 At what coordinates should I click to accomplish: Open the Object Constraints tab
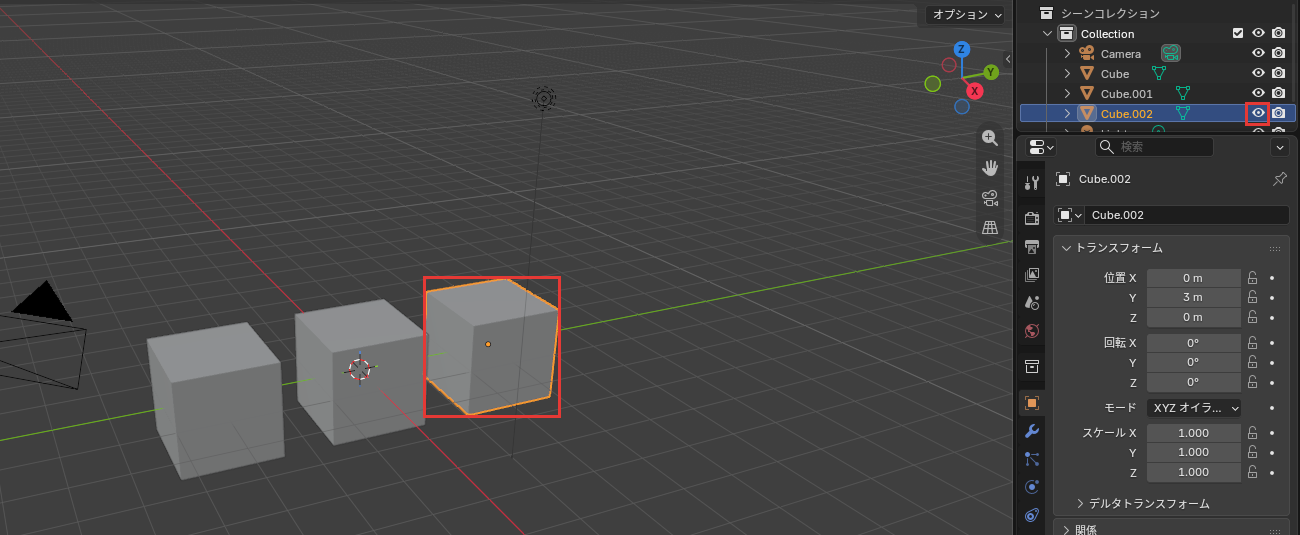tap(1033, 515)
